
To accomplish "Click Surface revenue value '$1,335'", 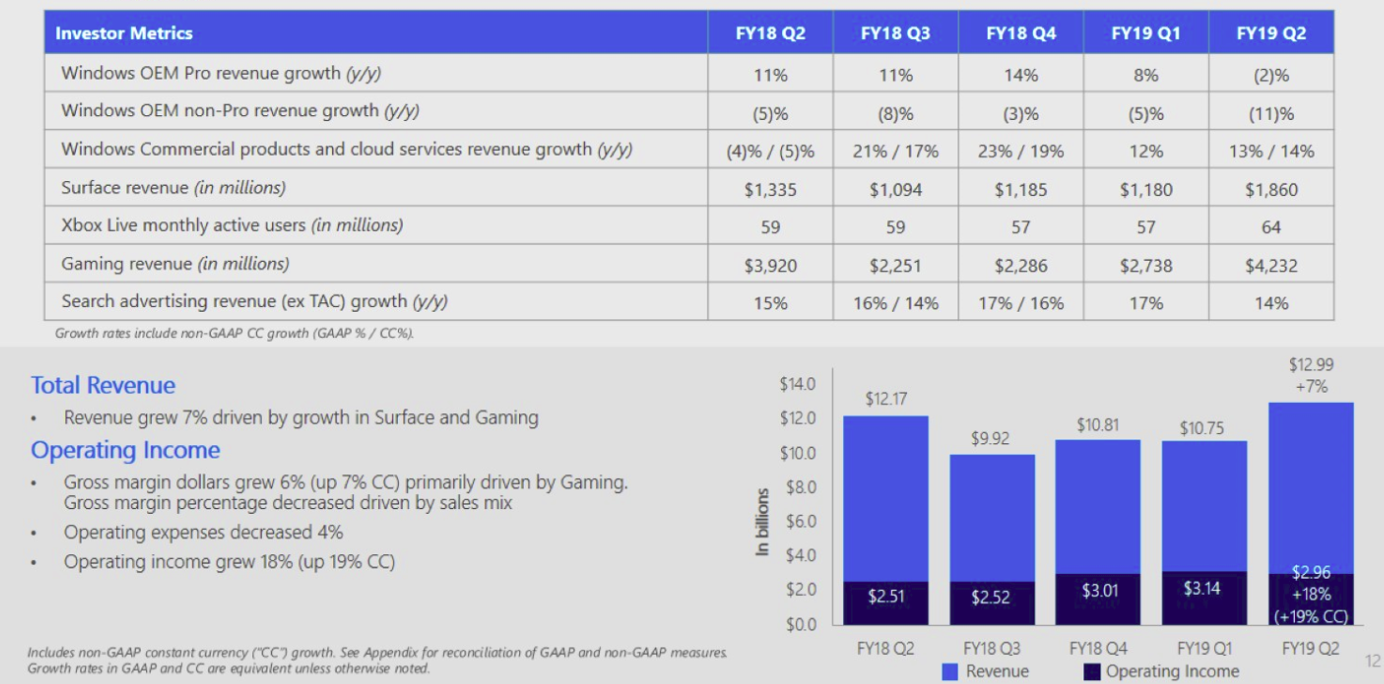I will click(770, 190).
